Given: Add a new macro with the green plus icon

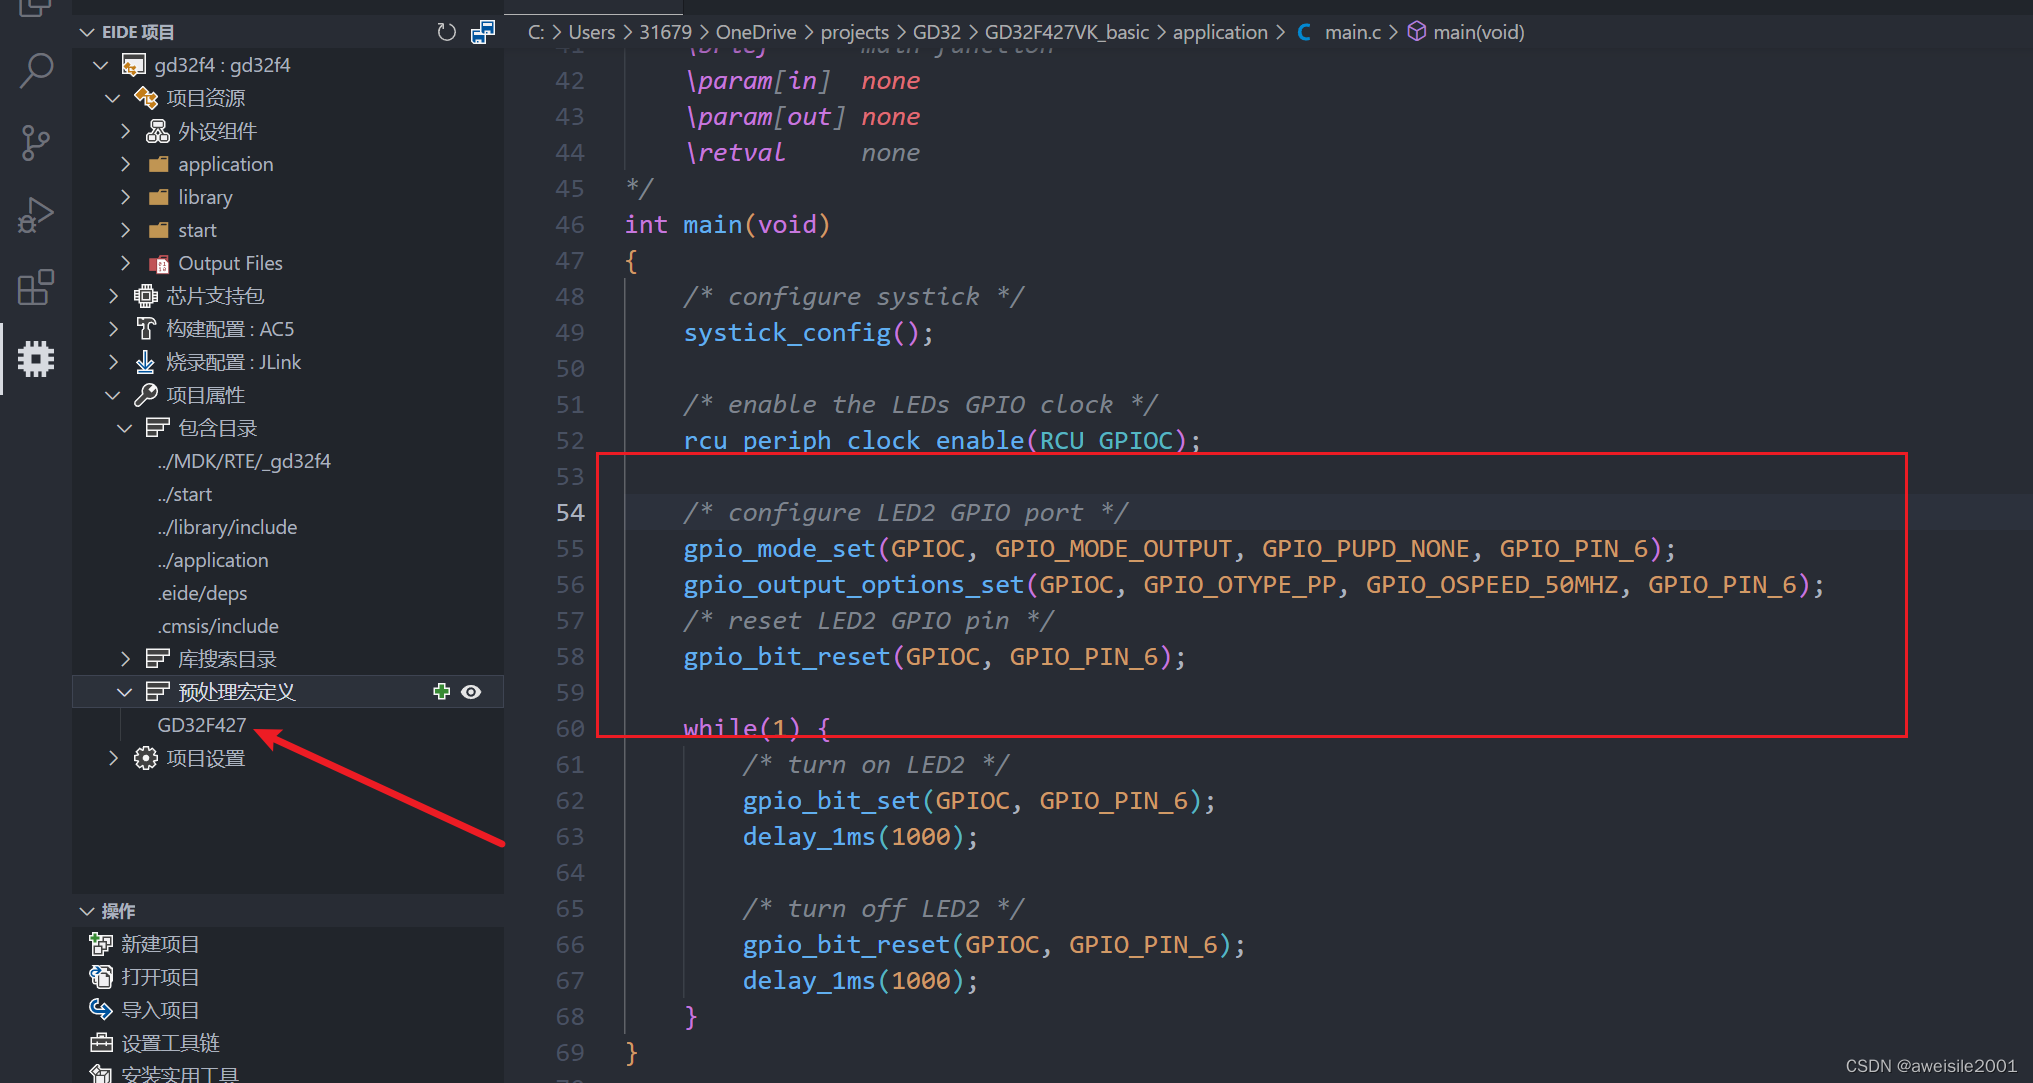Looking at the screenshot, I should pos(441,691).
